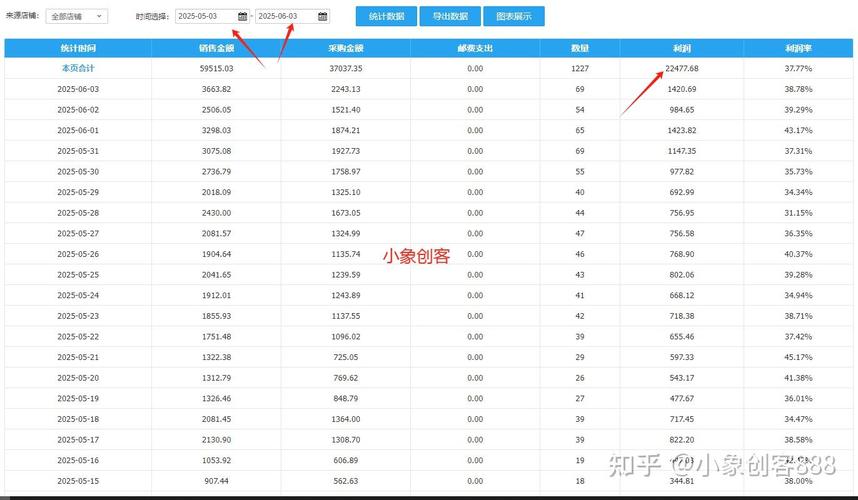Select profit value 692.99
This screenshot has width=858, height=500.
point(682,192)
